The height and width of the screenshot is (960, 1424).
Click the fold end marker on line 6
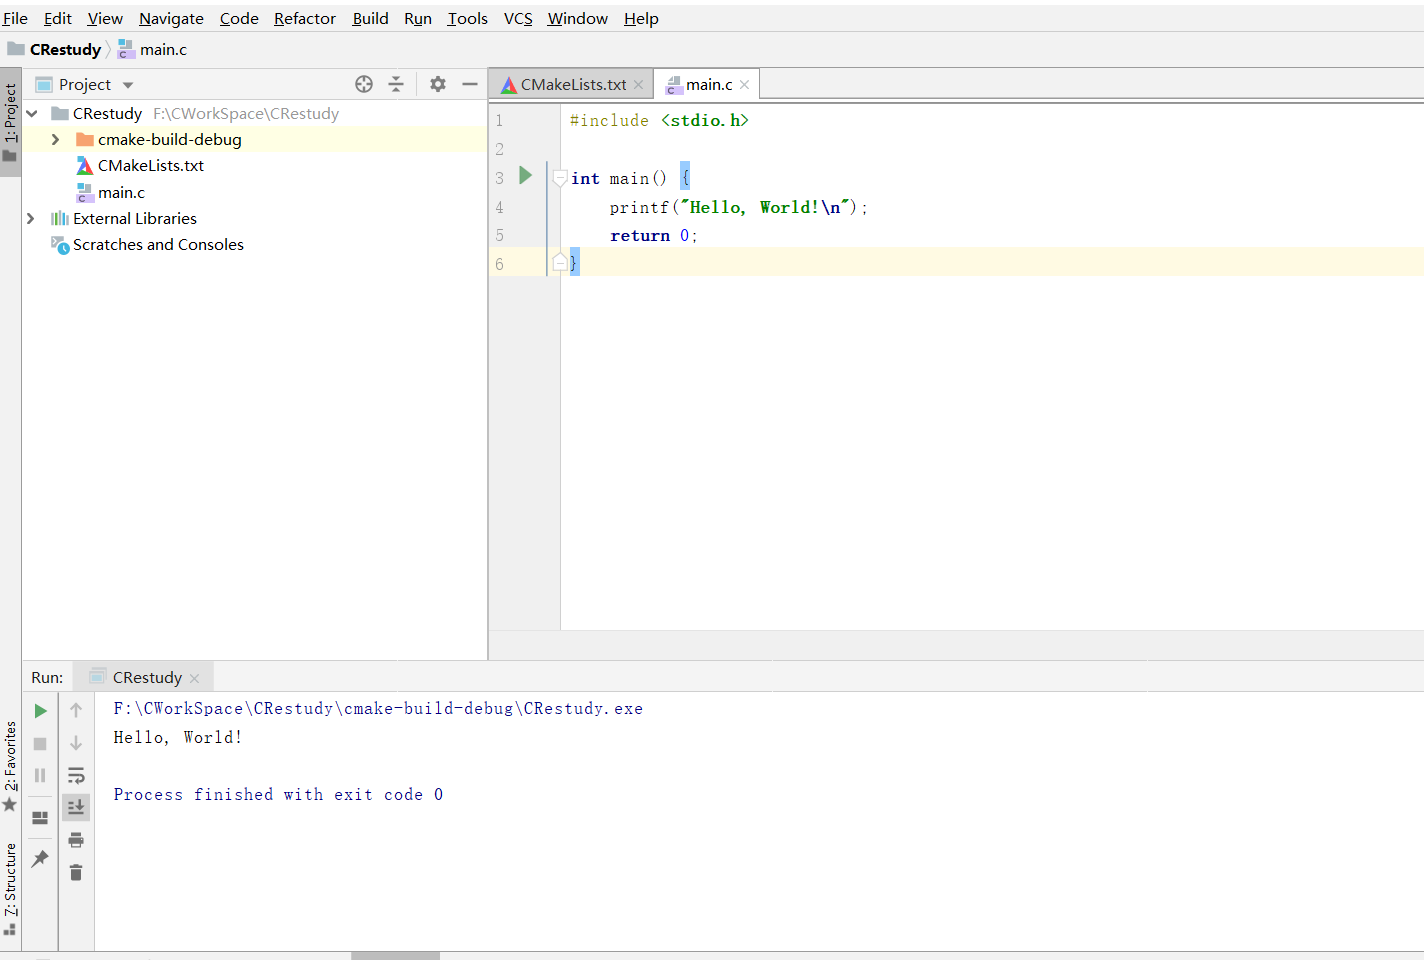pos(560,263)
